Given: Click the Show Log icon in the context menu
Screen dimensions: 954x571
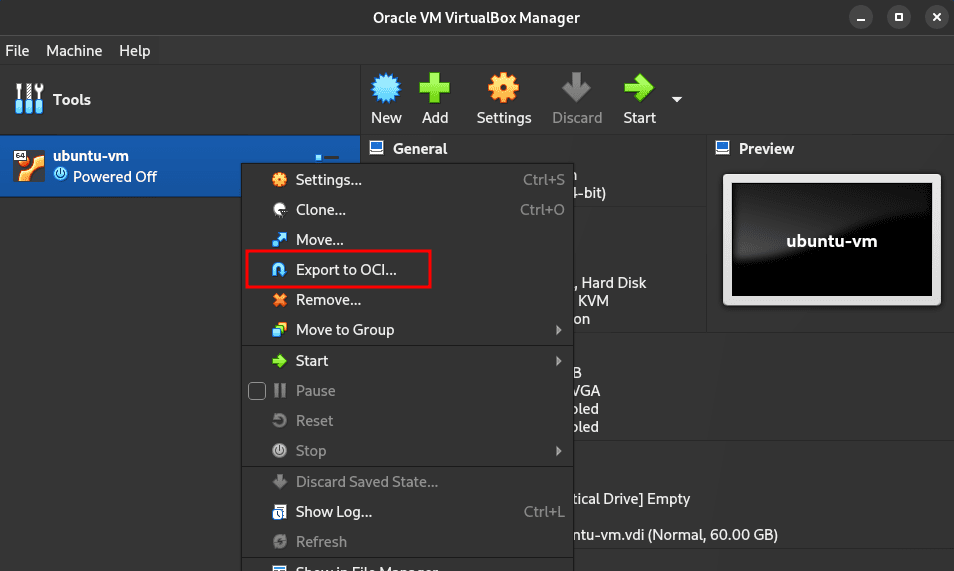Looking at the screenshot, I should (279, 512).
